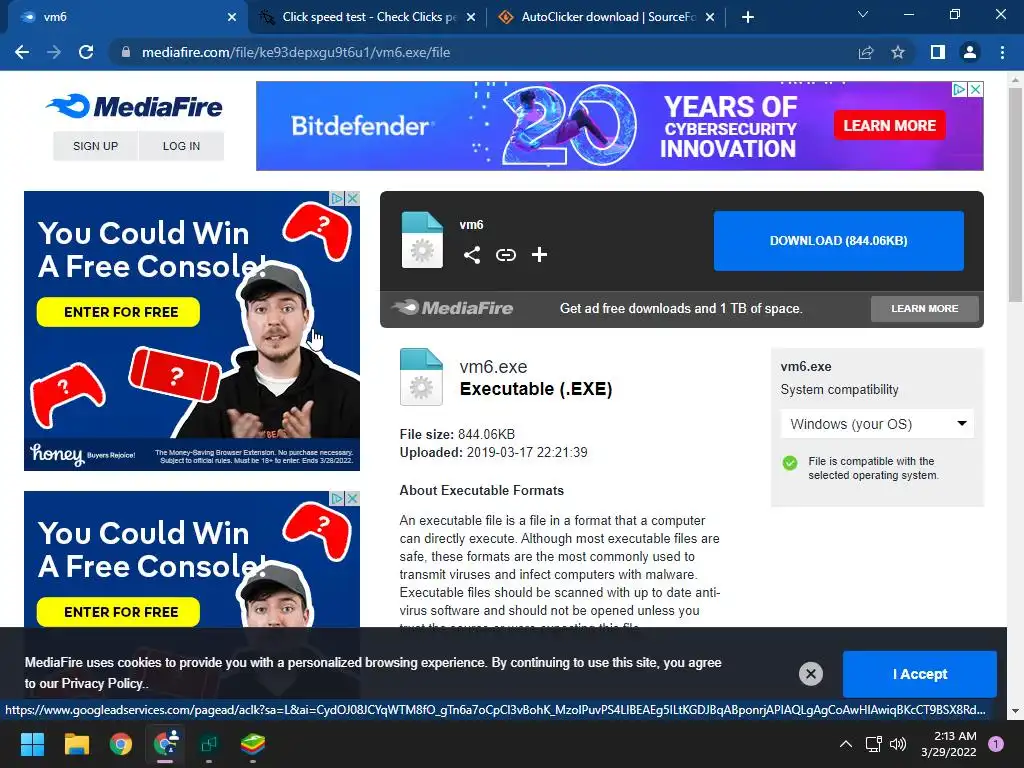Click the scrollbar down arrow
This screenshot has width=1024, height=768.
point(1015,711)
